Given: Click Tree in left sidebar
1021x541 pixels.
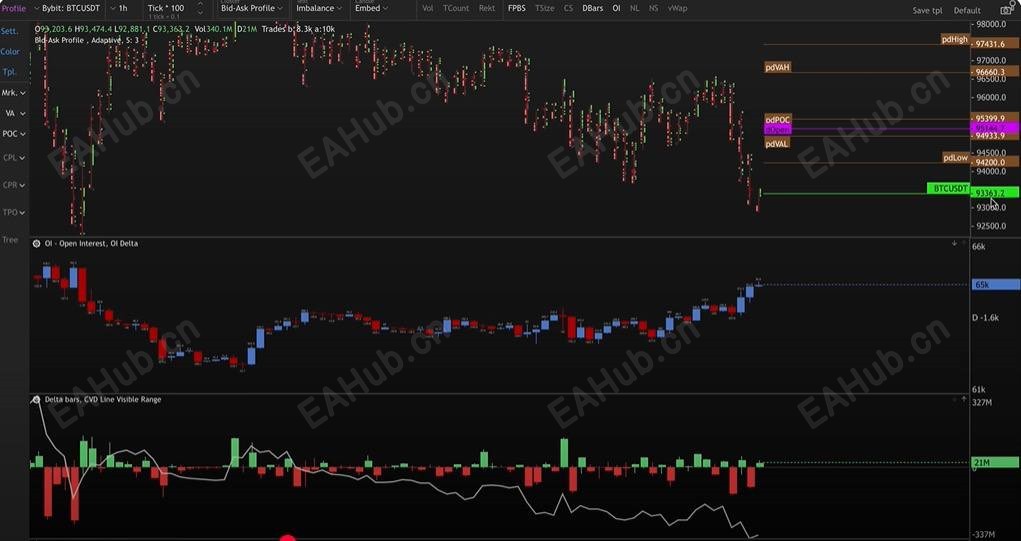Looking at the screenshot, I should coord(10,240).
